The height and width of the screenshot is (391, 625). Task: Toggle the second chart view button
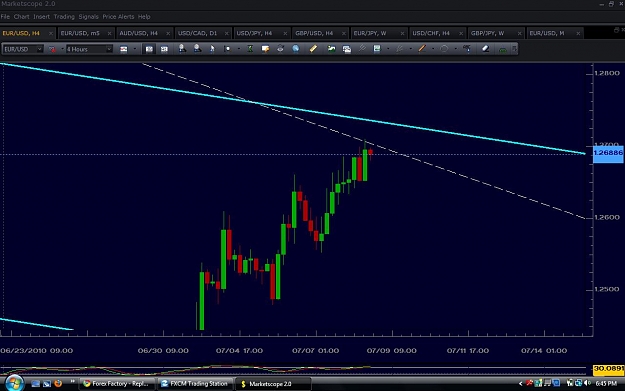pos(164,49)
